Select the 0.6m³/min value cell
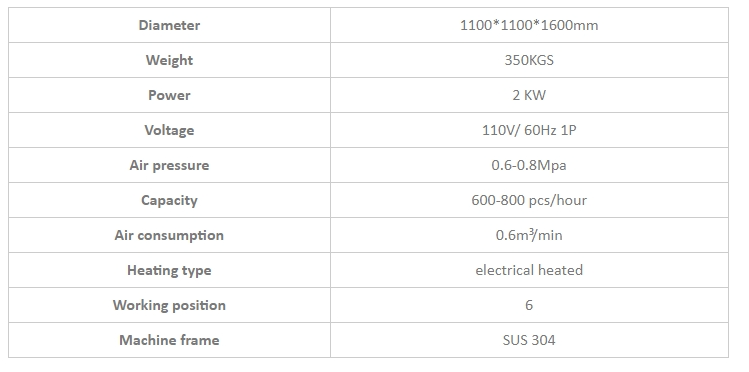The width and height of the screenshot is (749, 372). [529, 235]
